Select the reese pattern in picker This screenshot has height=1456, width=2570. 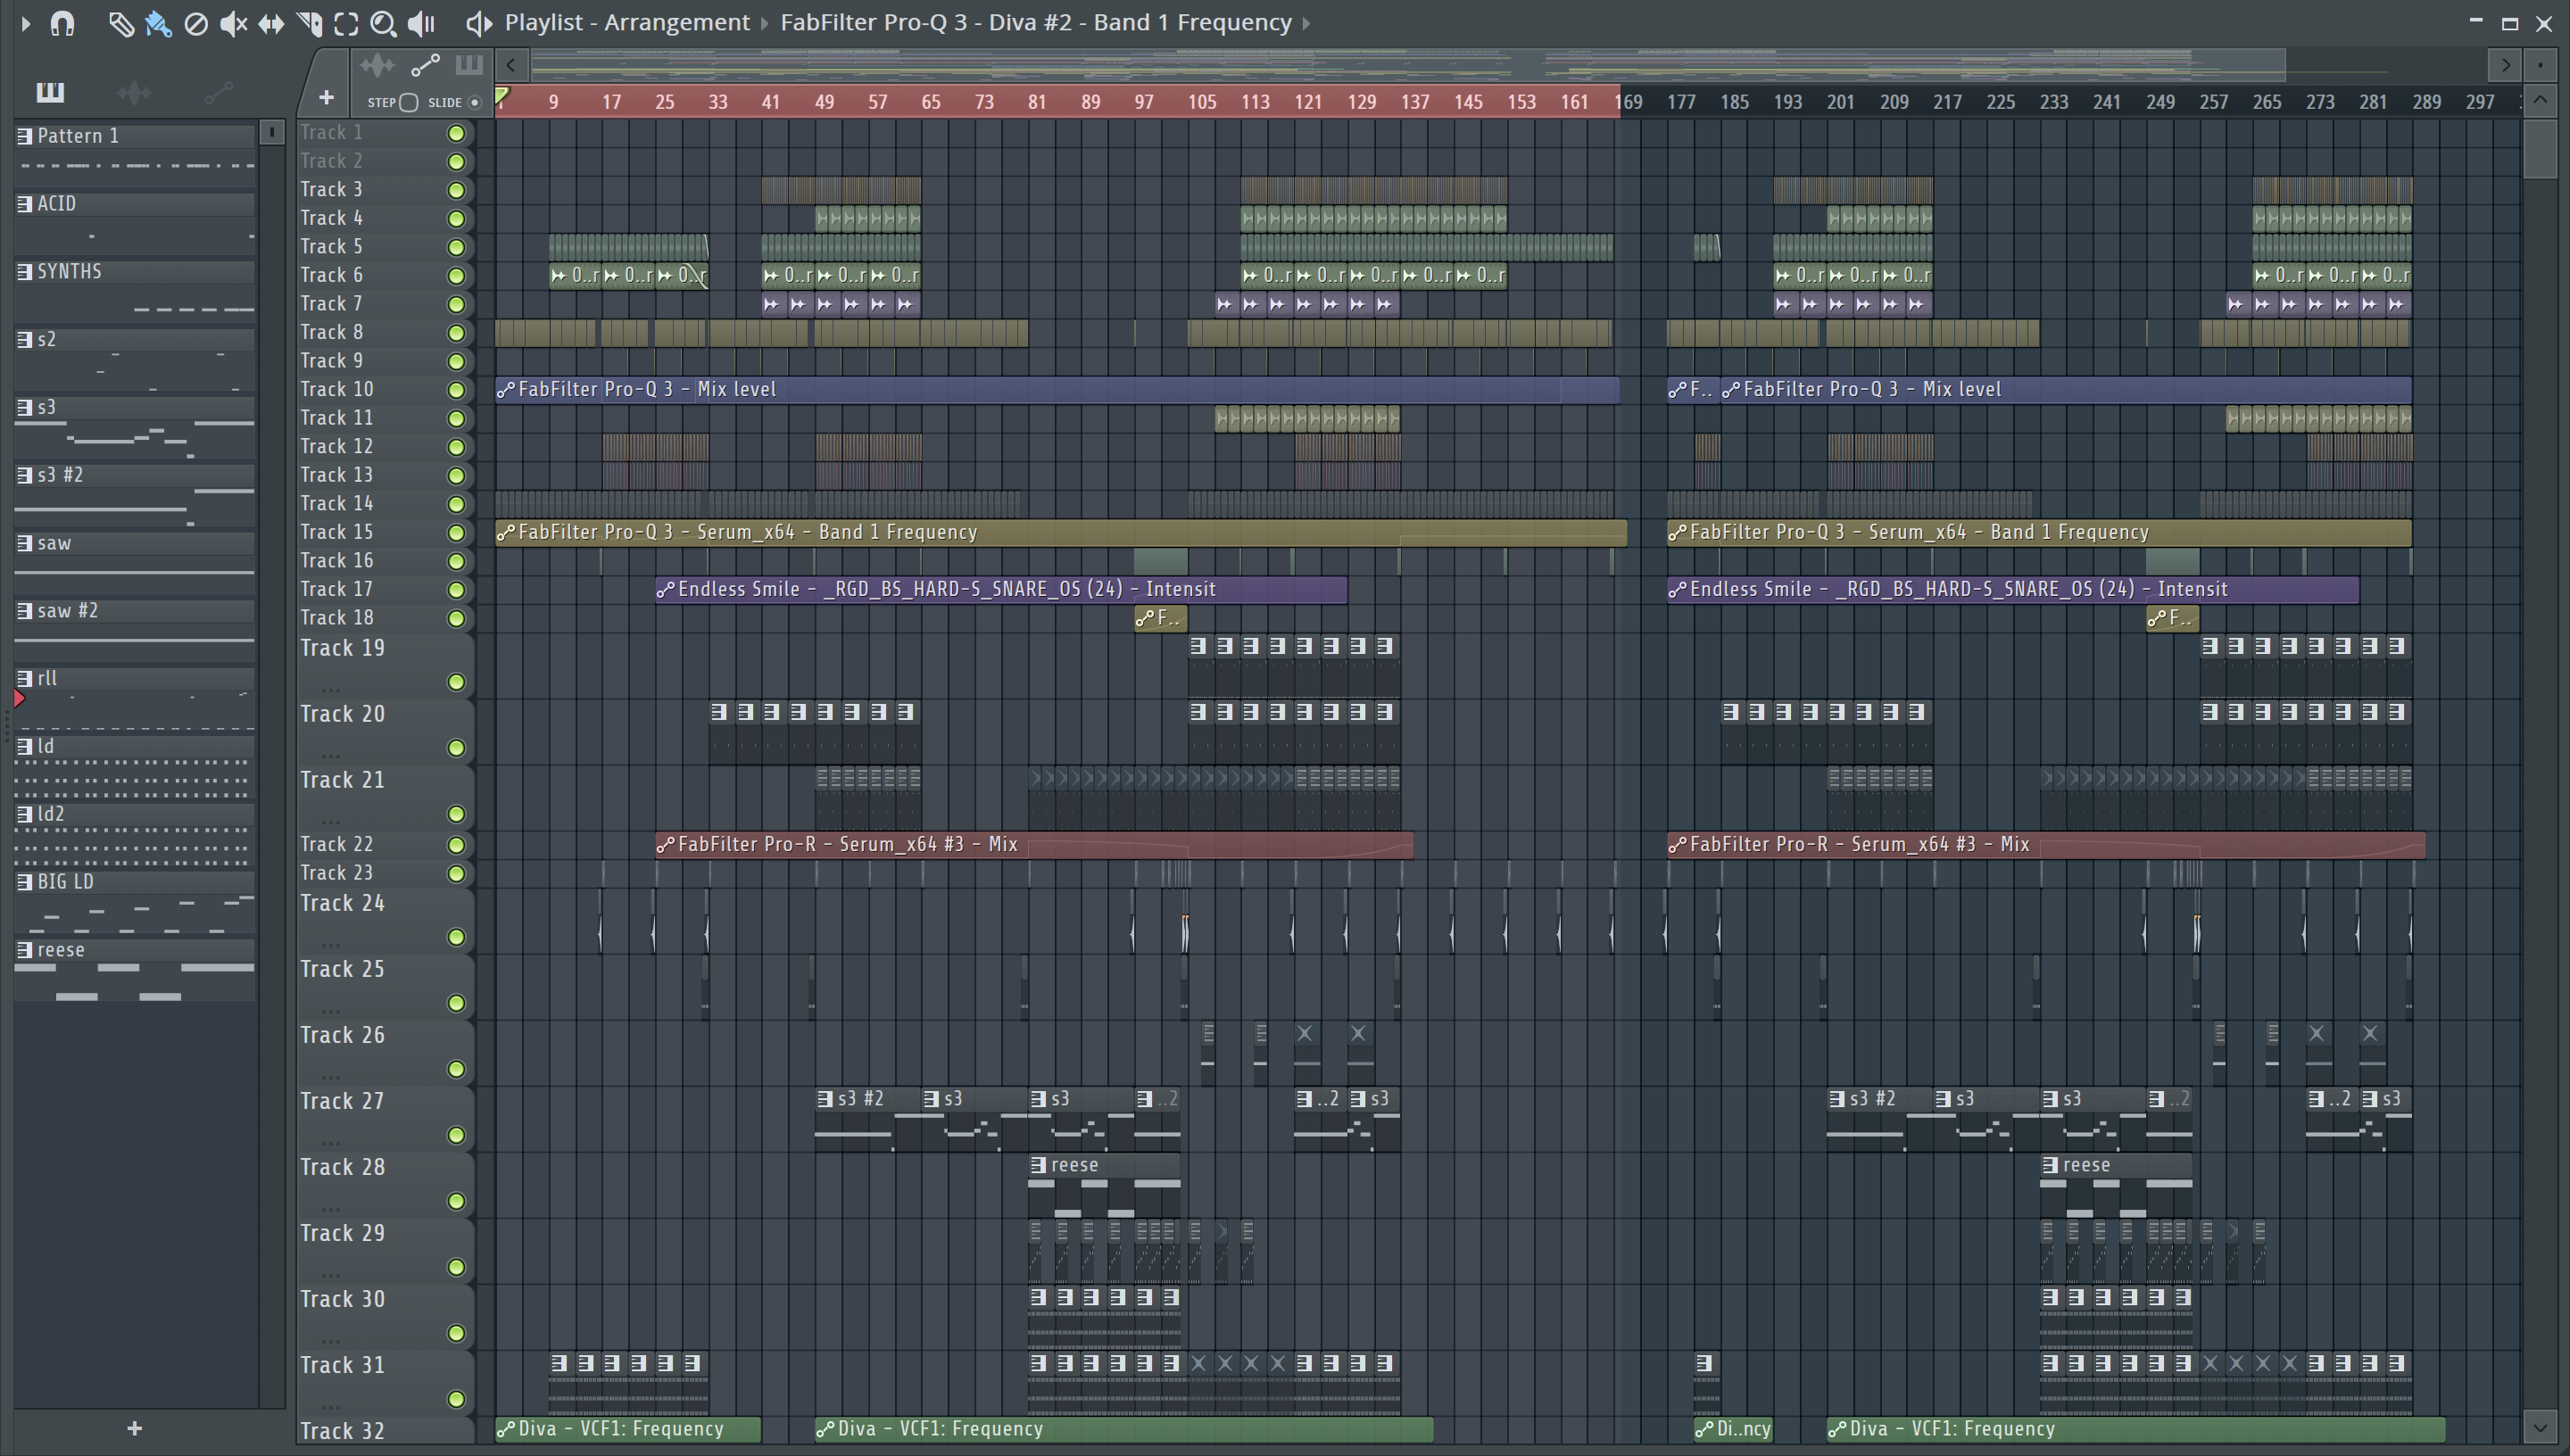tap(135, 970)
